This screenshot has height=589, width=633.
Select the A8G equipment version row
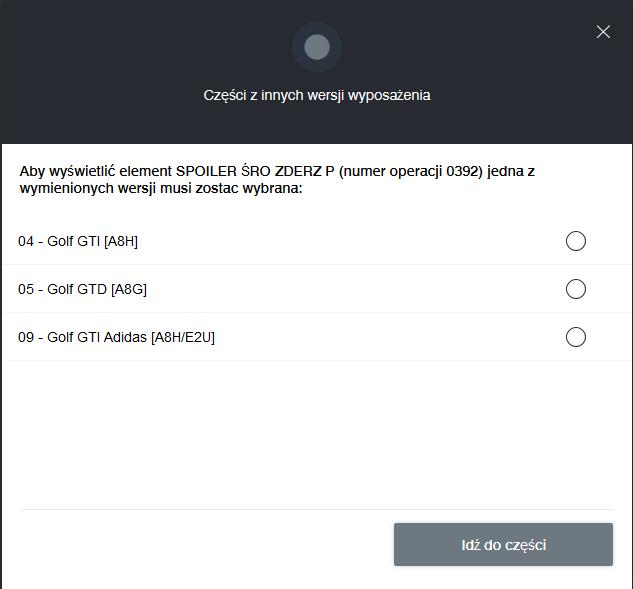tap(316, 289)
